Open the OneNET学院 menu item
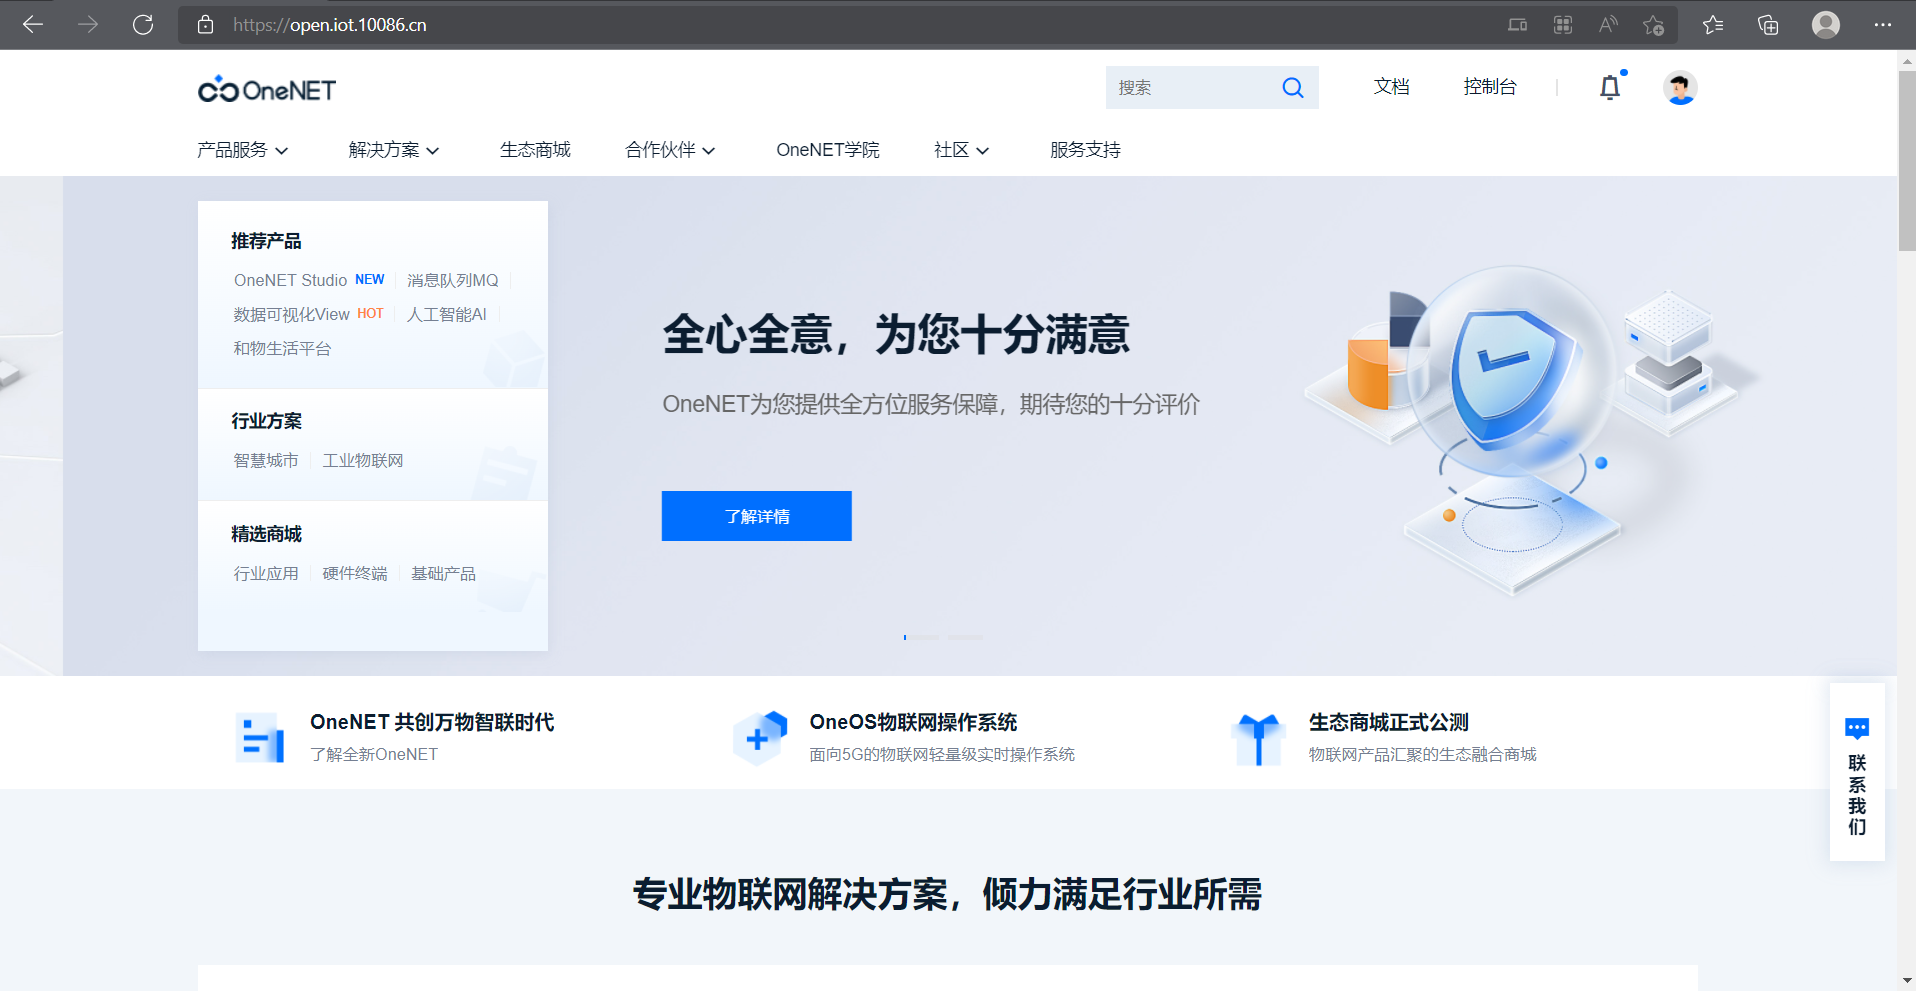This screenshot has height=991, width=1916. point(828,150)
